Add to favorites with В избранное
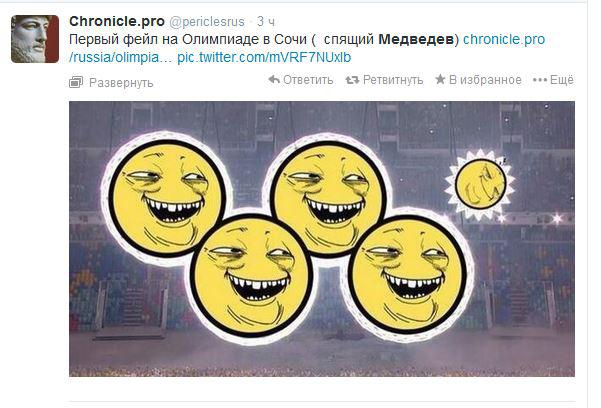 pos(485,80)
